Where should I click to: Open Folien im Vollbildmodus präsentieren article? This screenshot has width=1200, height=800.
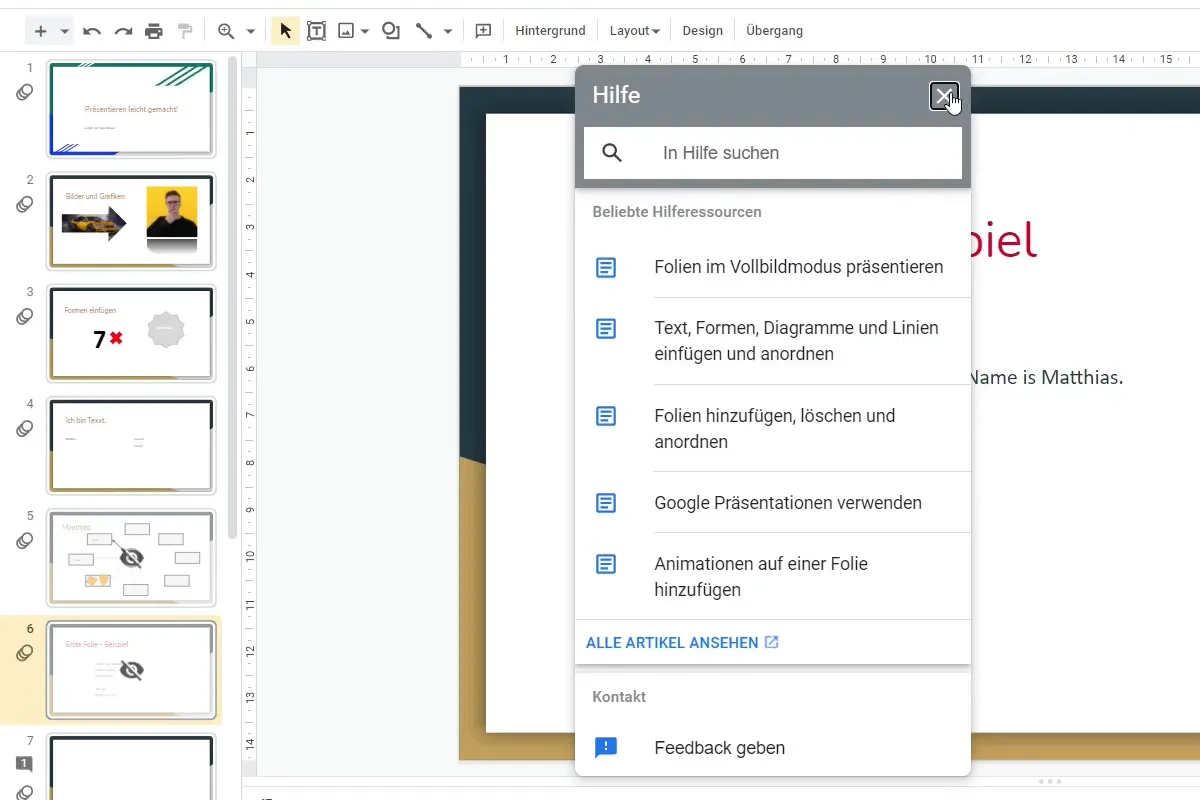[773, 267]
